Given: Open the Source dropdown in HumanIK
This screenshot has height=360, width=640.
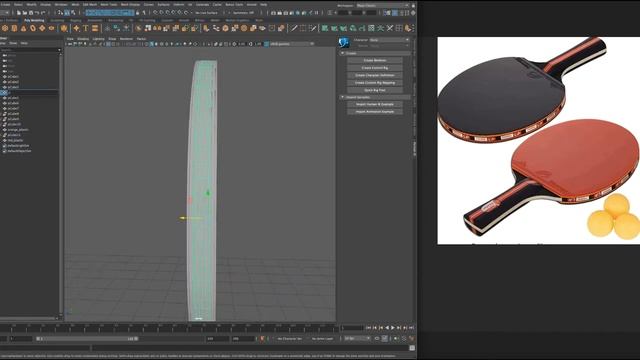Looking at the screenshot, I should pyautogui.click(x=389, y=46).
